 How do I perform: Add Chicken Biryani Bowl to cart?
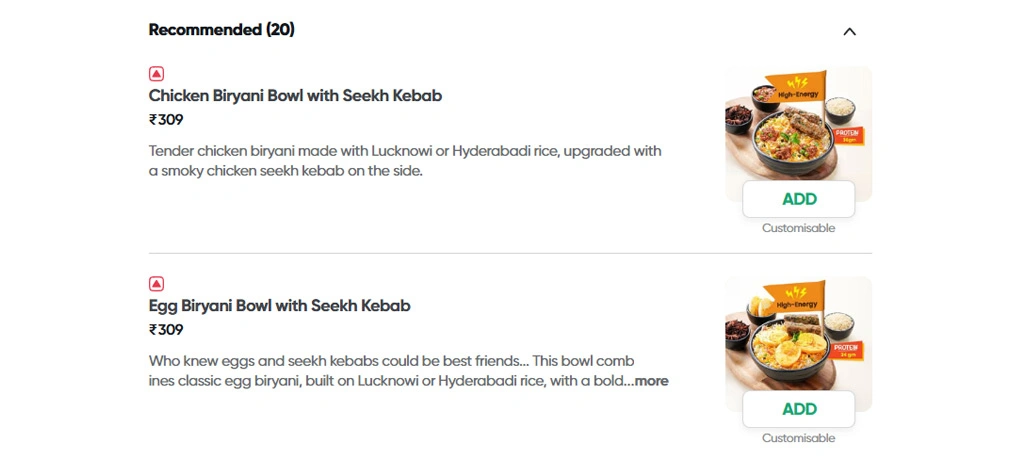pyautogui.click(x=798, y=199)
